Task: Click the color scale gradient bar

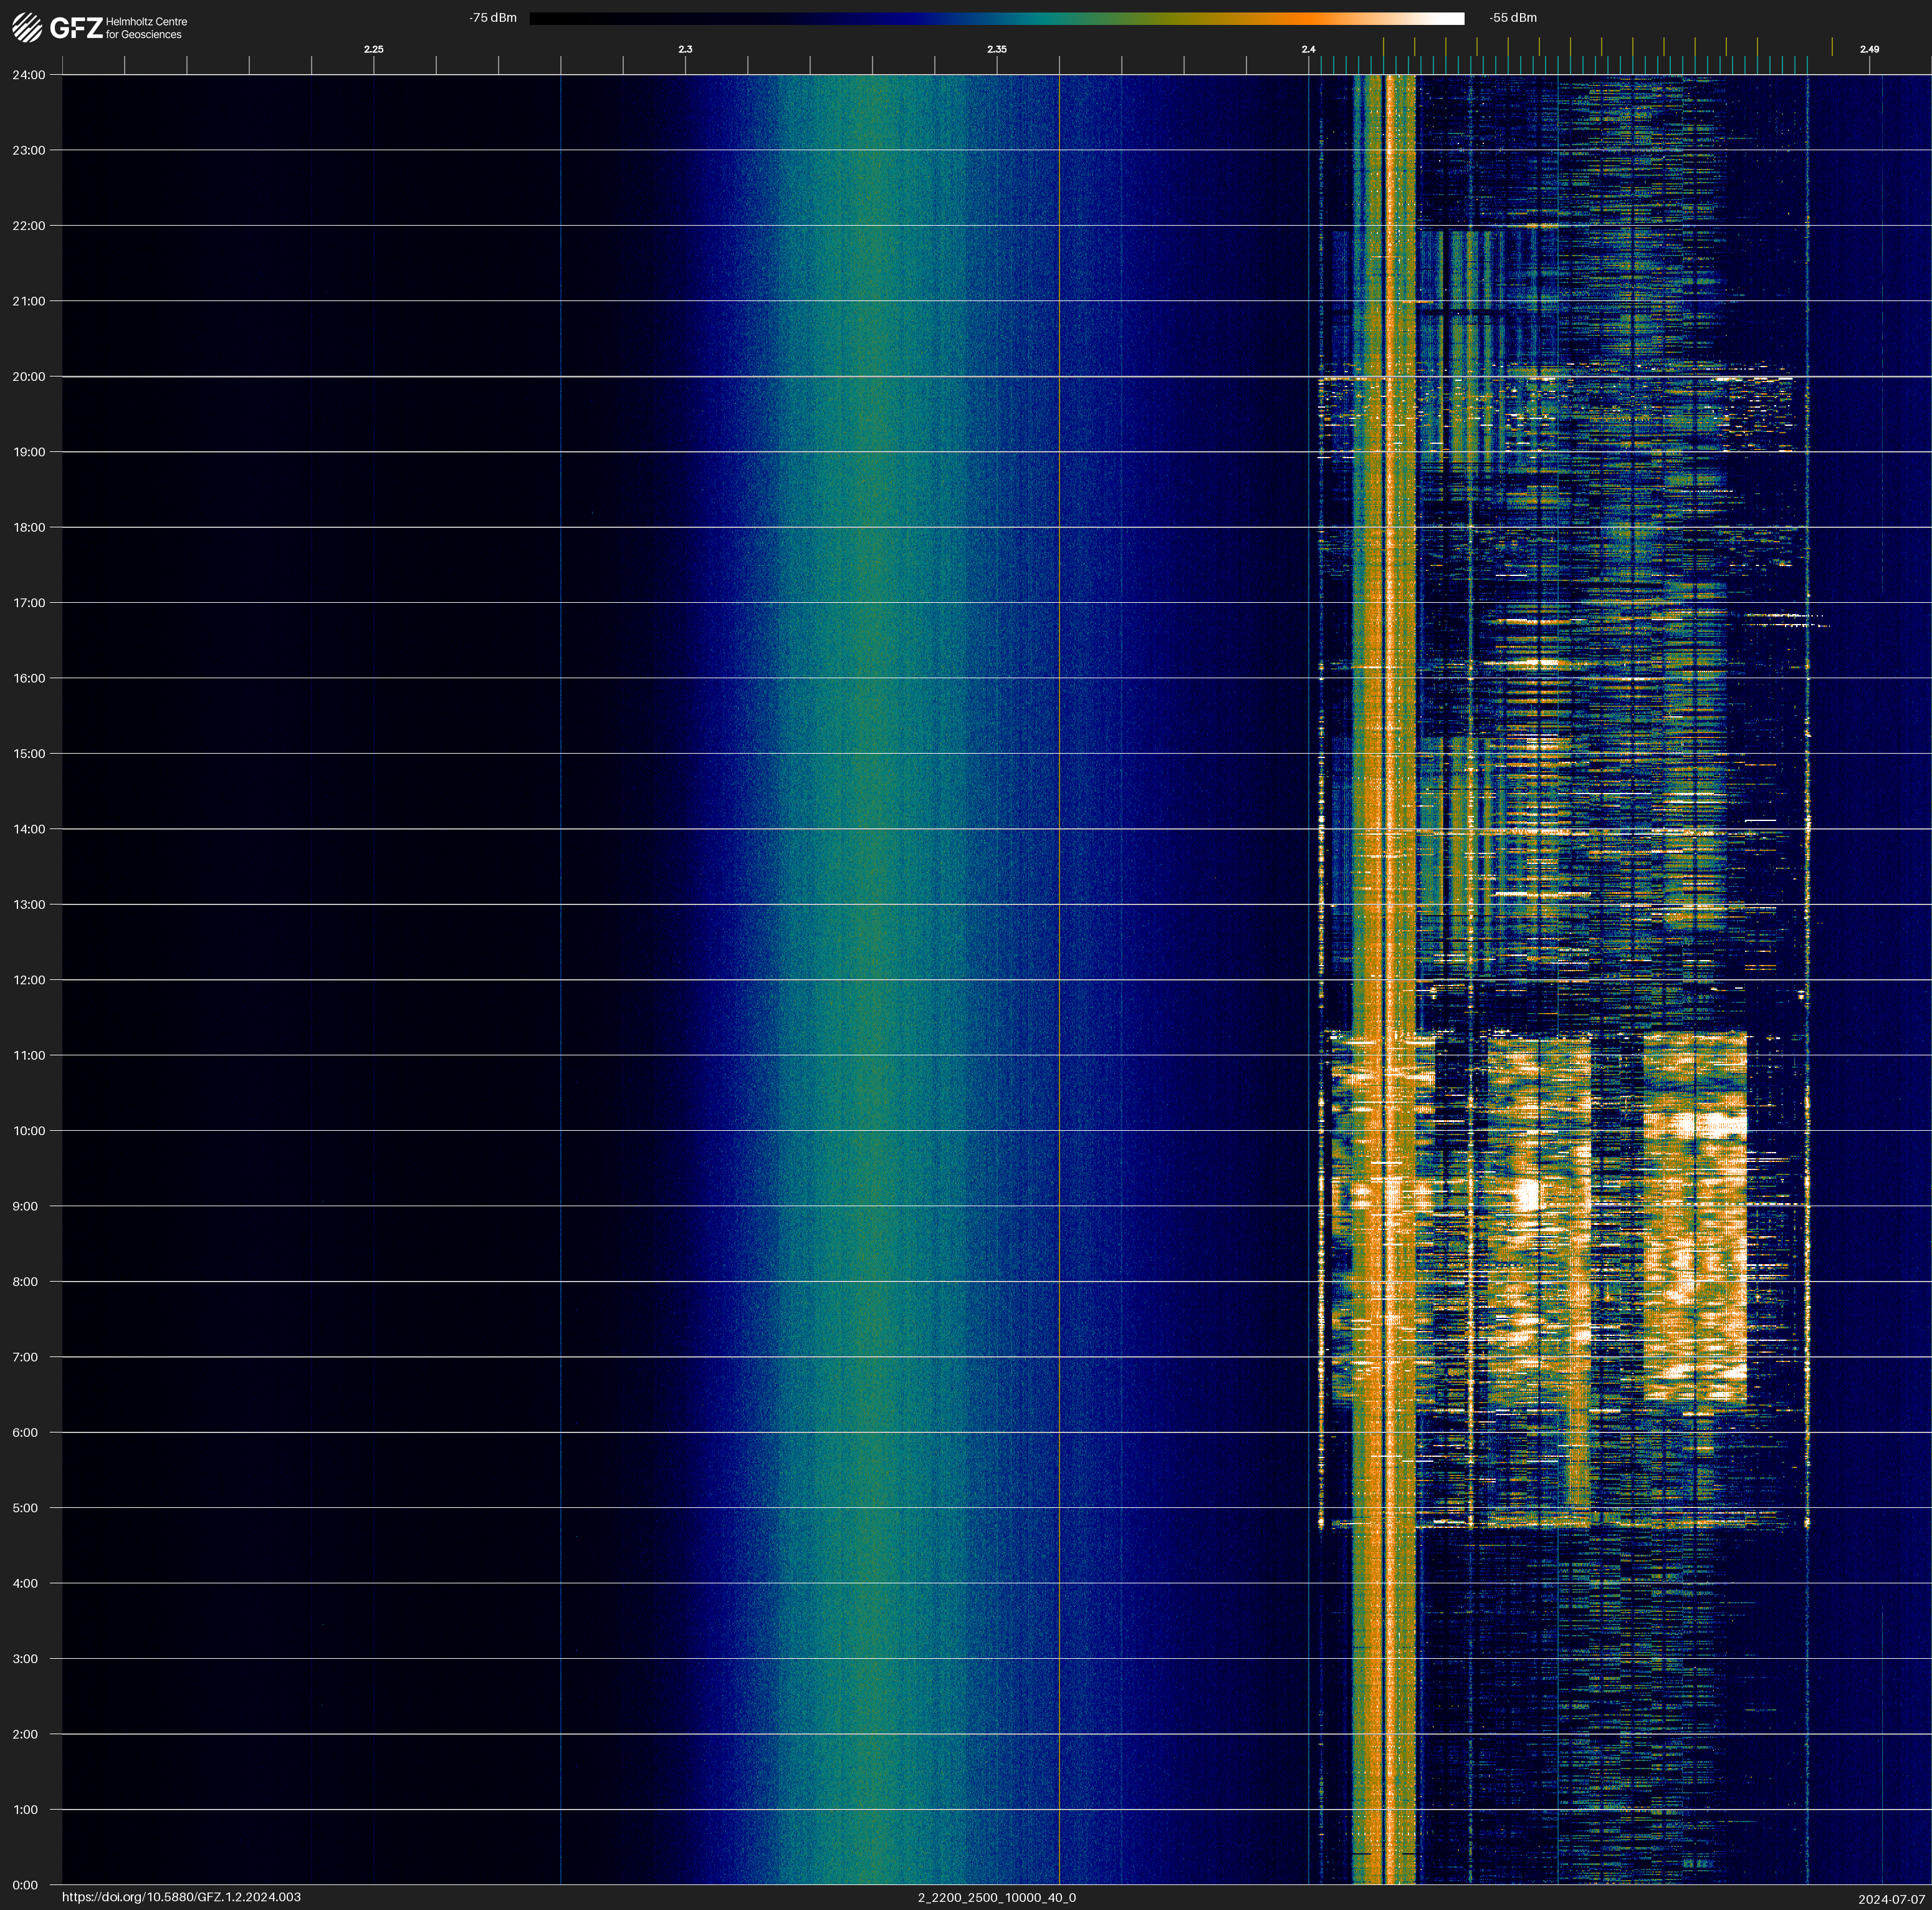Action: [996, 18]
